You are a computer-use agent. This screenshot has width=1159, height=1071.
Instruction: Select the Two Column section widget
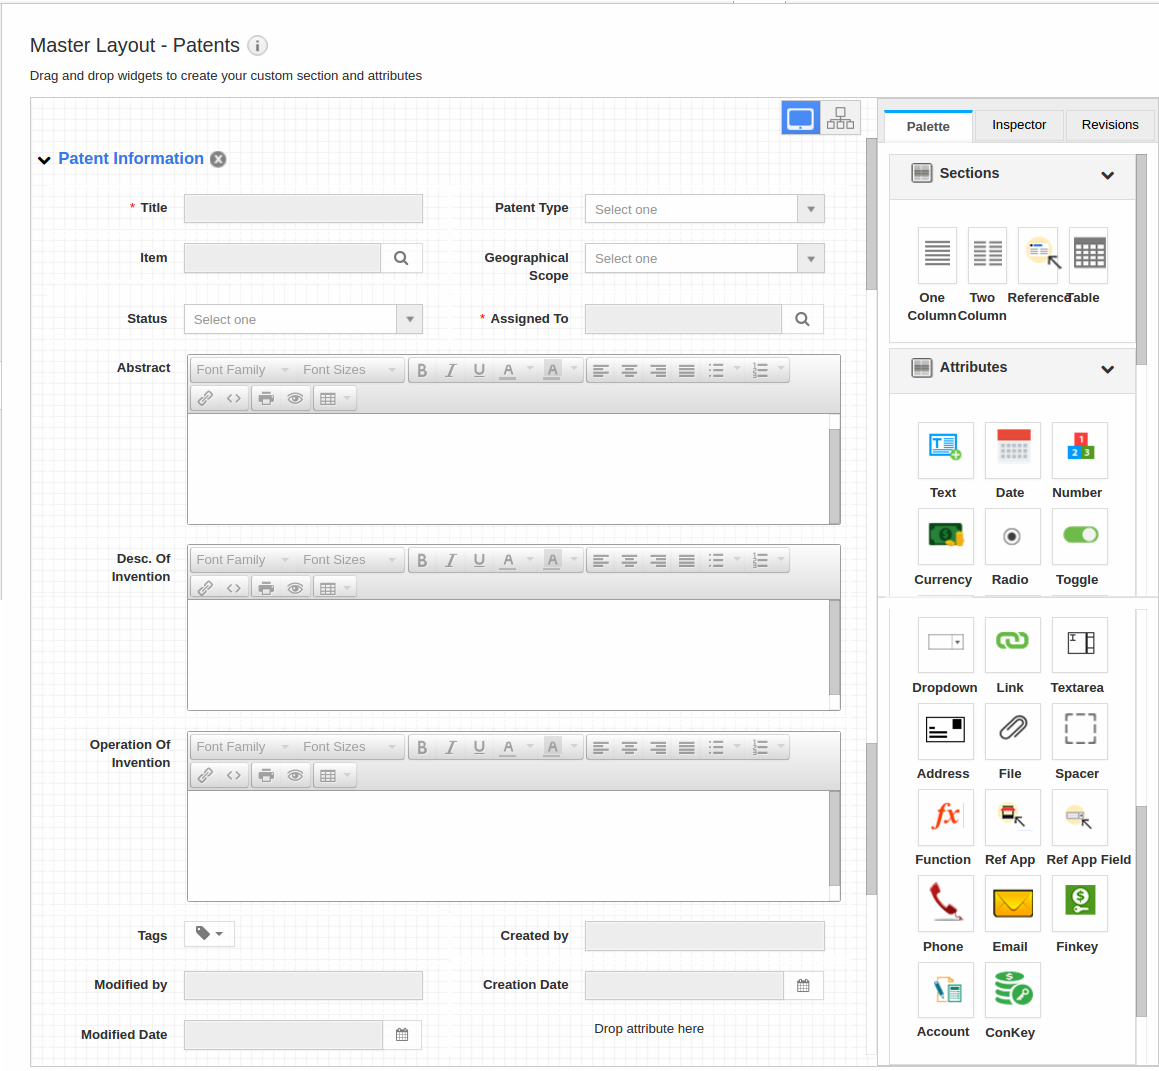pyautogui.click(x=987, y=255)
